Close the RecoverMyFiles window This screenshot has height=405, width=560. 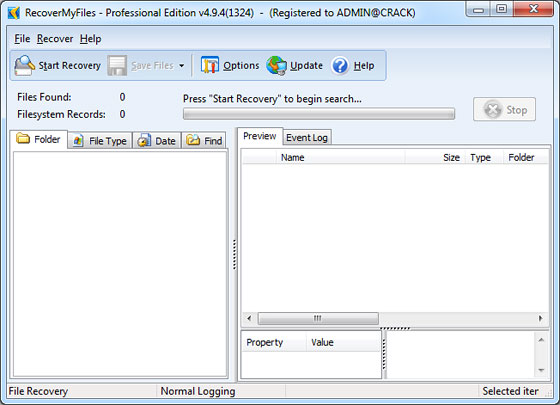click(533, 9)
